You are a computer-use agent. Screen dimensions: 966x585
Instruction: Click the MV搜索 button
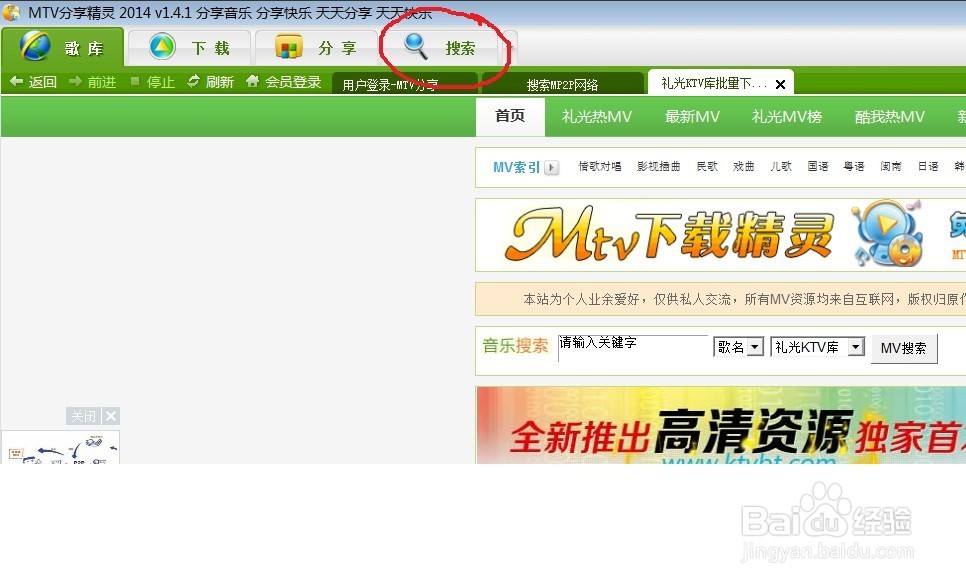pyautogui.click(x=904, y=349)
